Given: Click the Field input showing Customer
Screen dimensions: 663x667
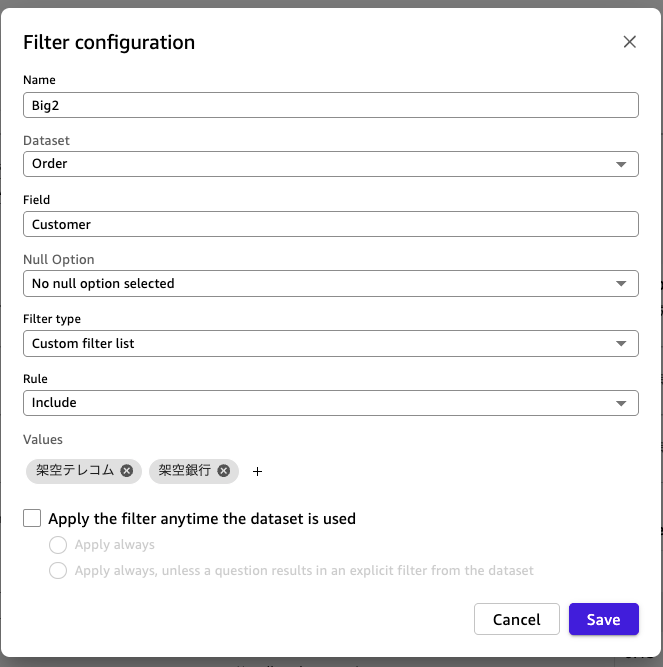Looking at the screenshot, I should (x=330, y=225).
